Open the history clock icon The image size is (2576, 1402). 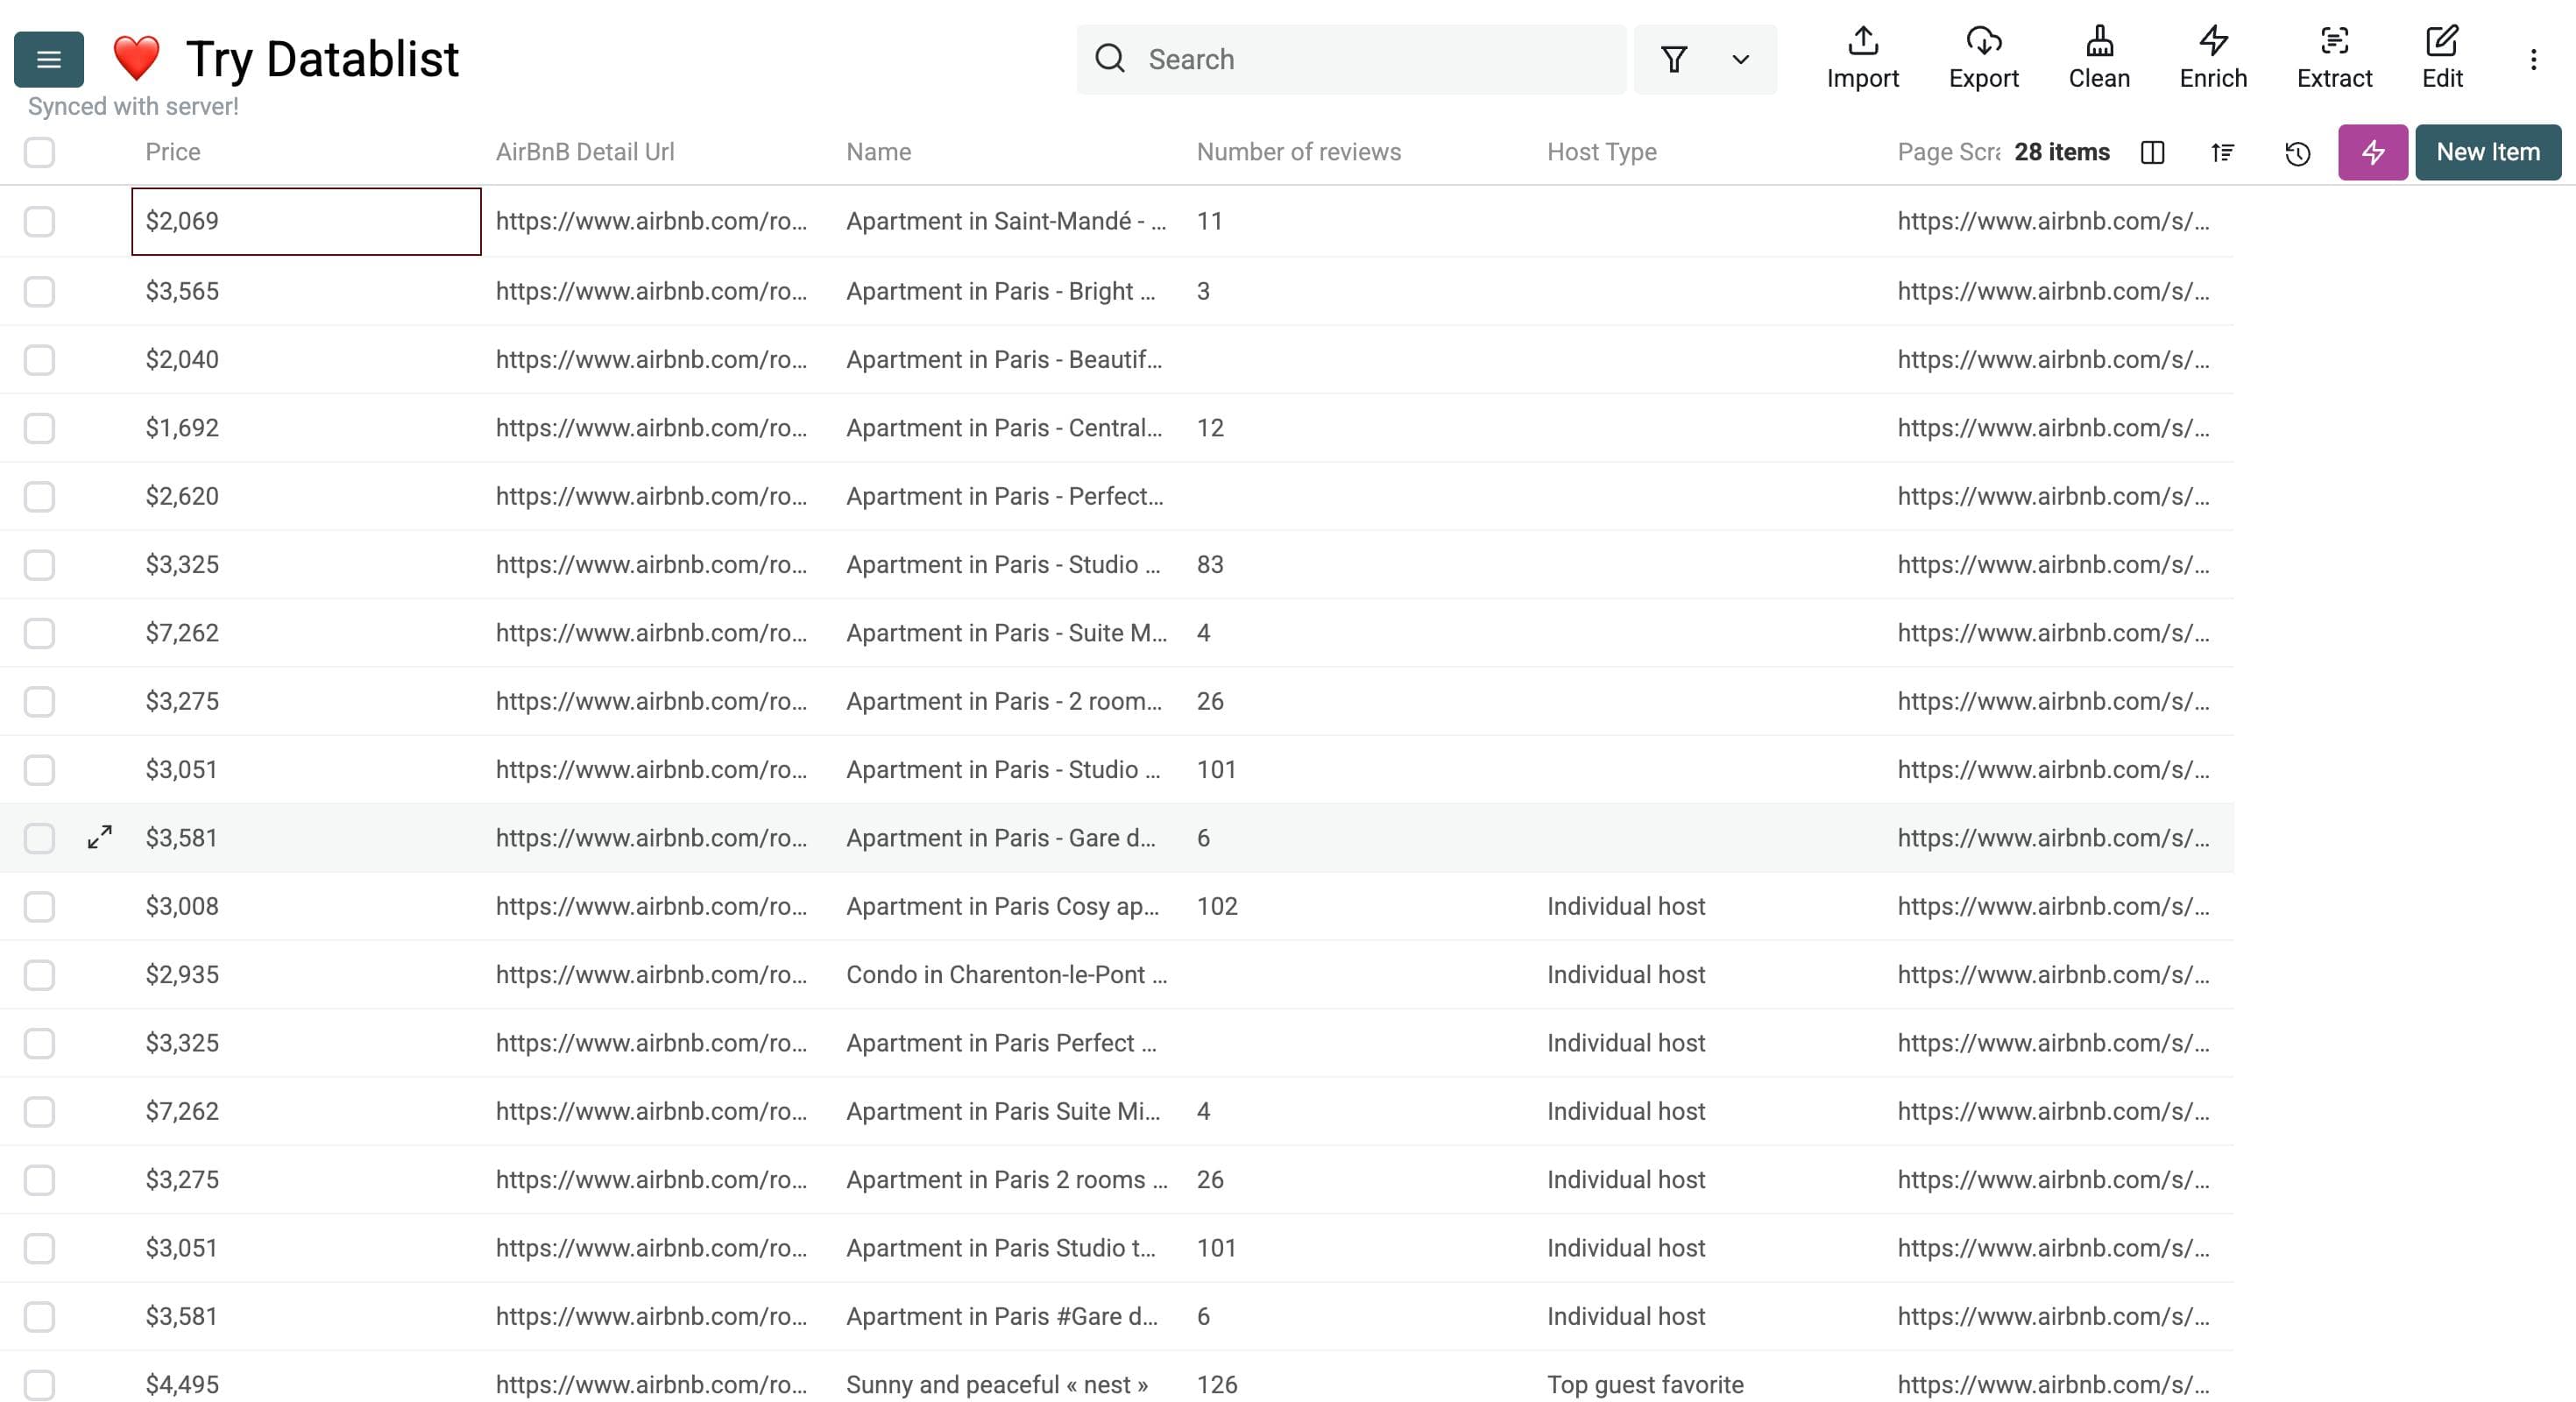click(2297, 153)
